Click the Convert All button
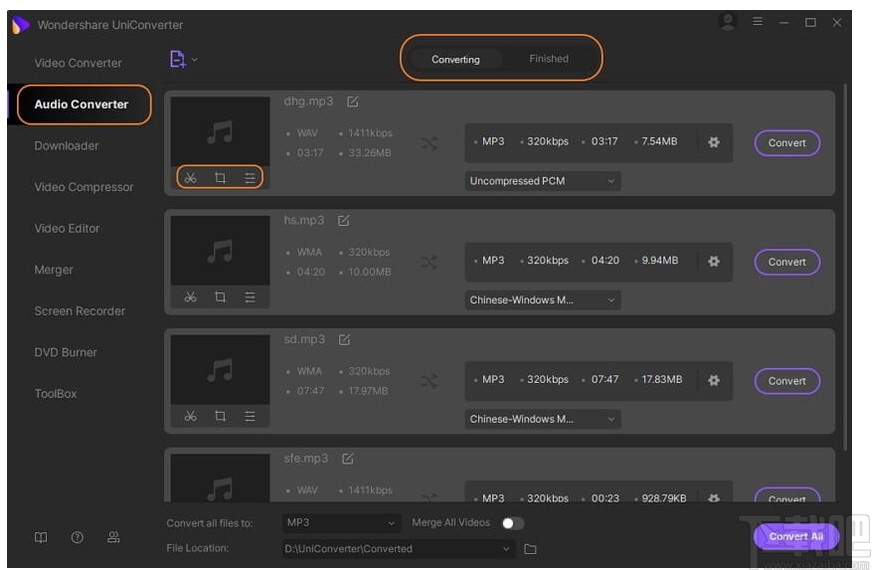This screenshot has width=873, height=570. click(796, 537)
